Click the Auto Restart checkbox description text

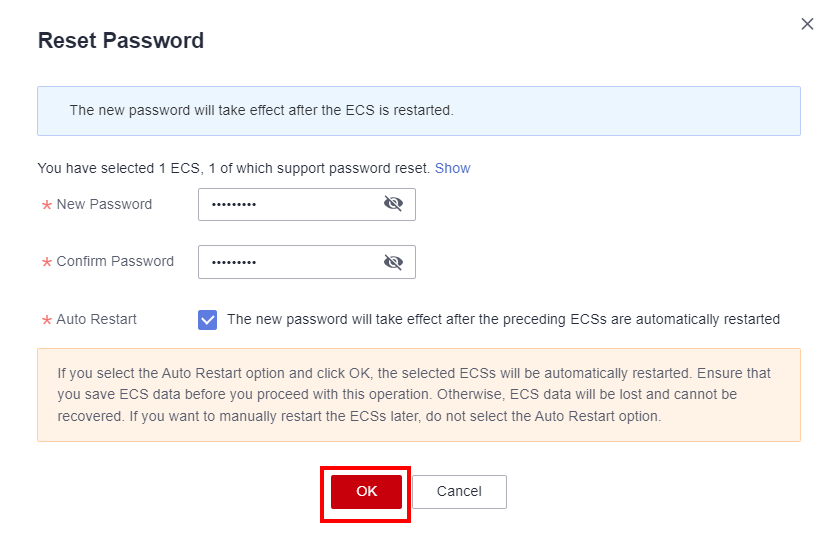click(x=503, y=320)
